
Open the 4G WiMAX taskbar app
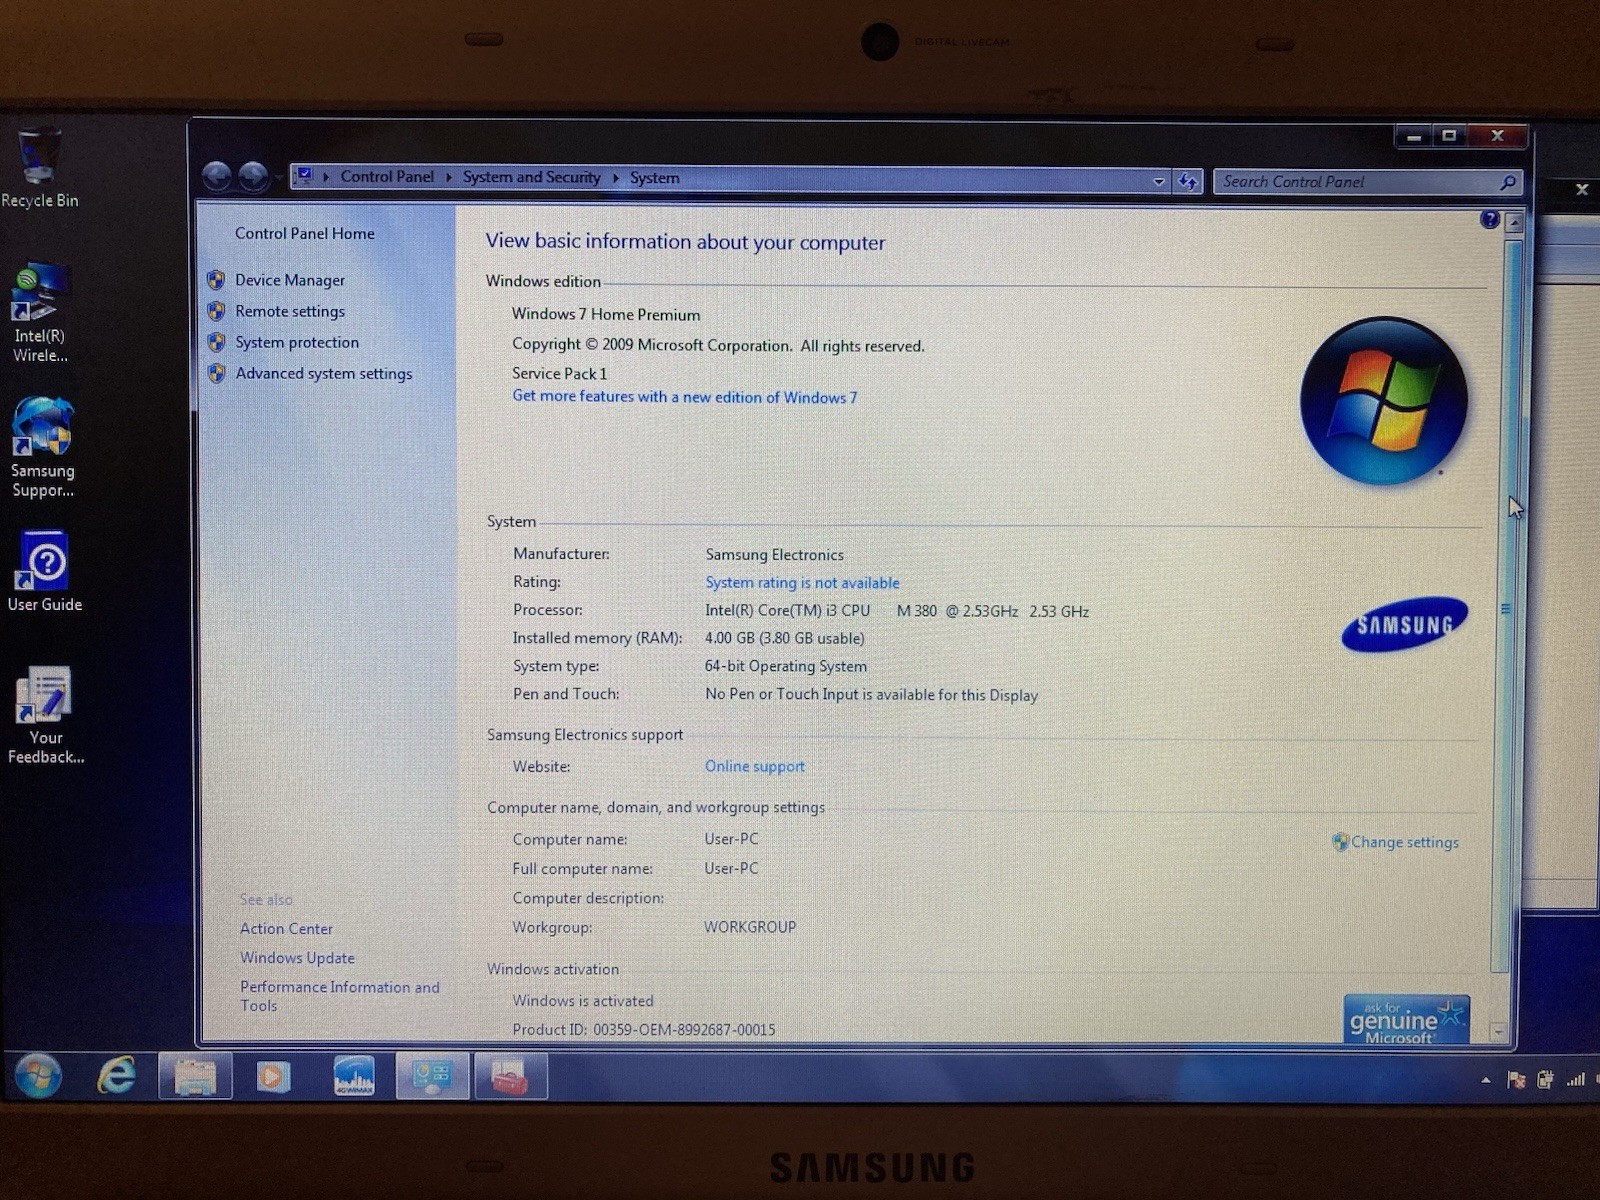353,1077
